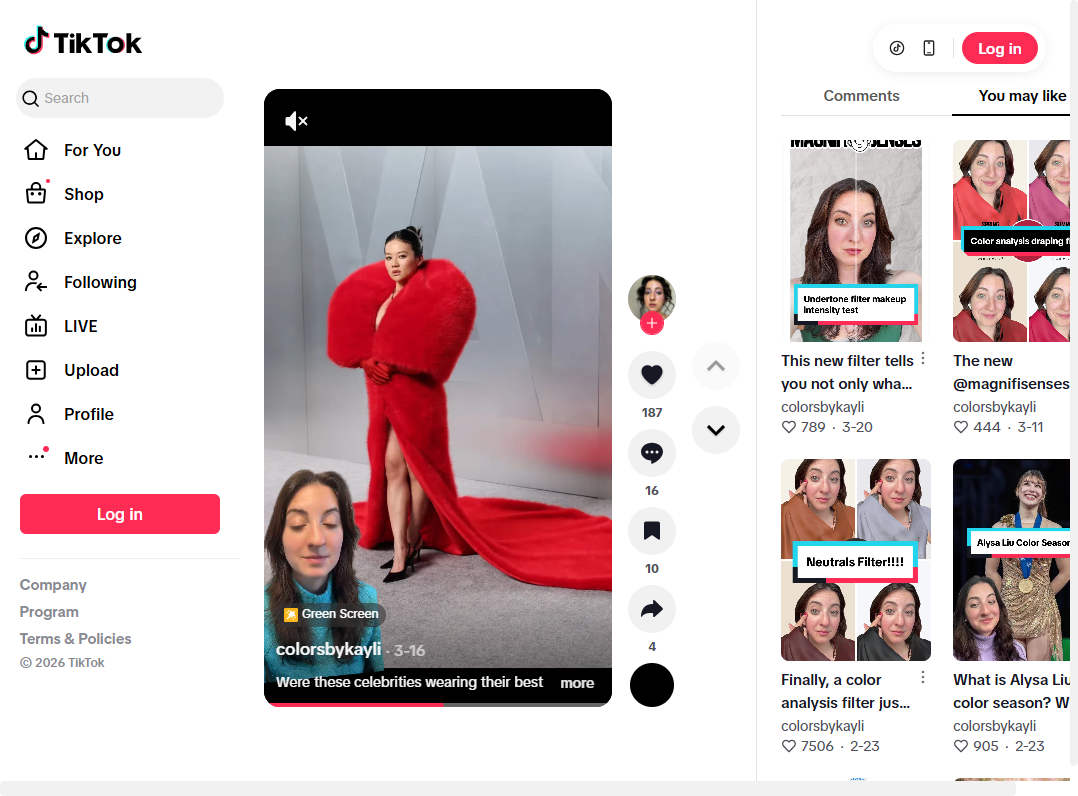Click the TikTok coin icon in header
This screenshot has width=1078, height=796.
897,48
